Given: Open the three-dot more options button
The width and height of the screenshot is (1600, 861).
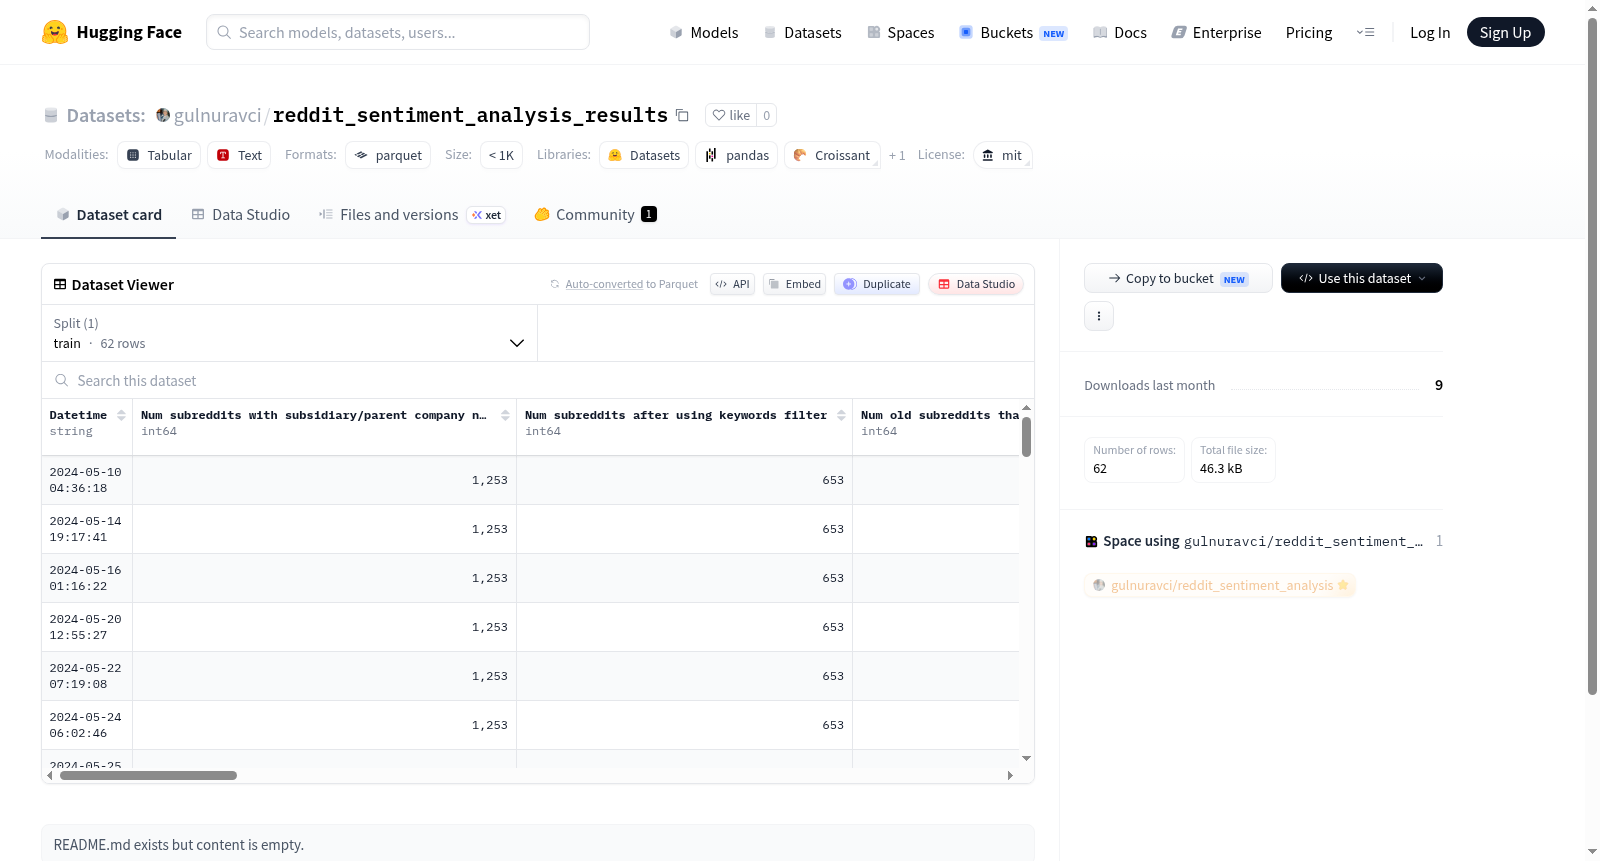Looking at the screenshot, I should [x=1099, y=316].
